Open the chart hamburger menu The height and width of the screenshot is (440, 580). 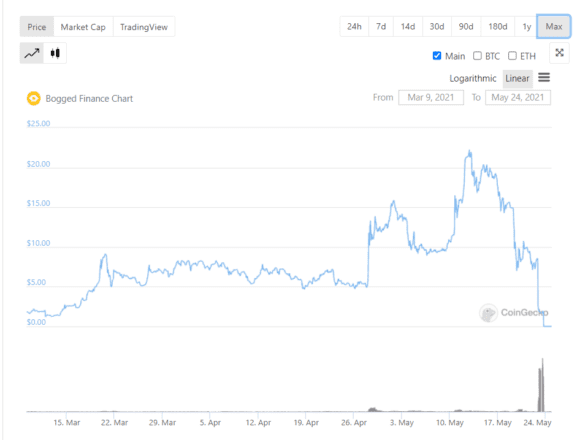(544, 78)
